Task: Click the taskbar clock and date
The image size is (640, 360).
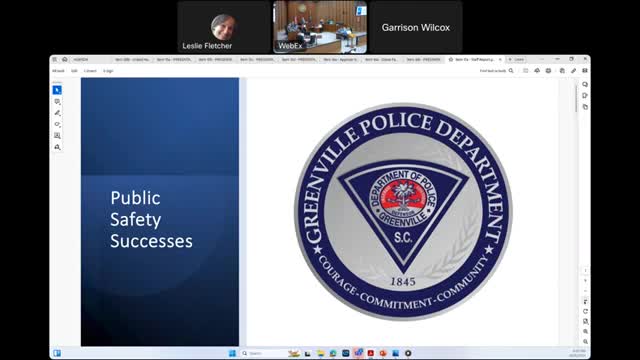Action: (579, 353)
